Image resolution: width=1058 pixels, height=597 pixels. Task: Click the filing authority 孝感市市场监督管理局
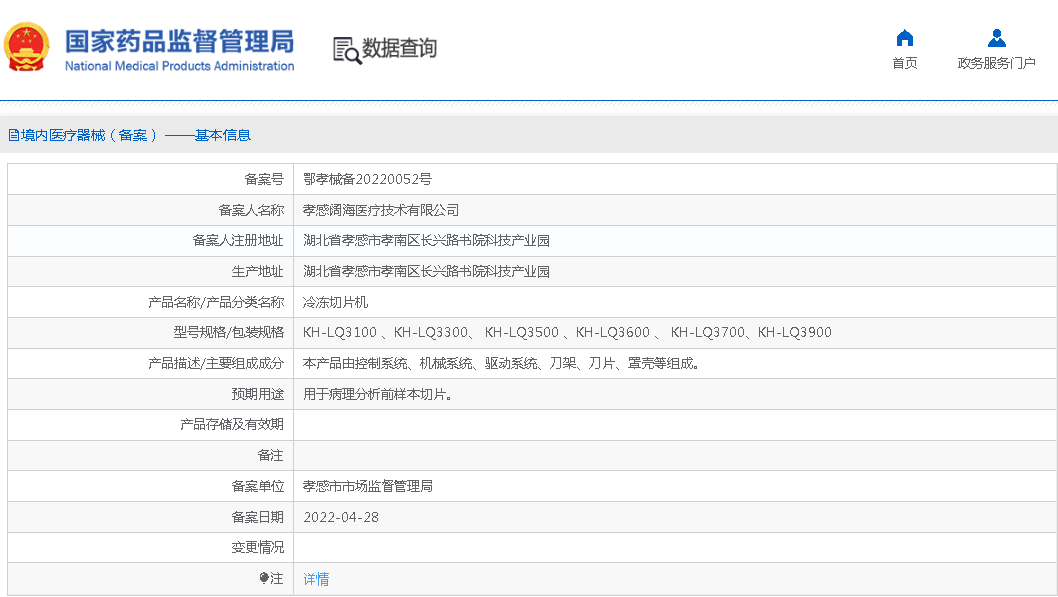(367, 486)
